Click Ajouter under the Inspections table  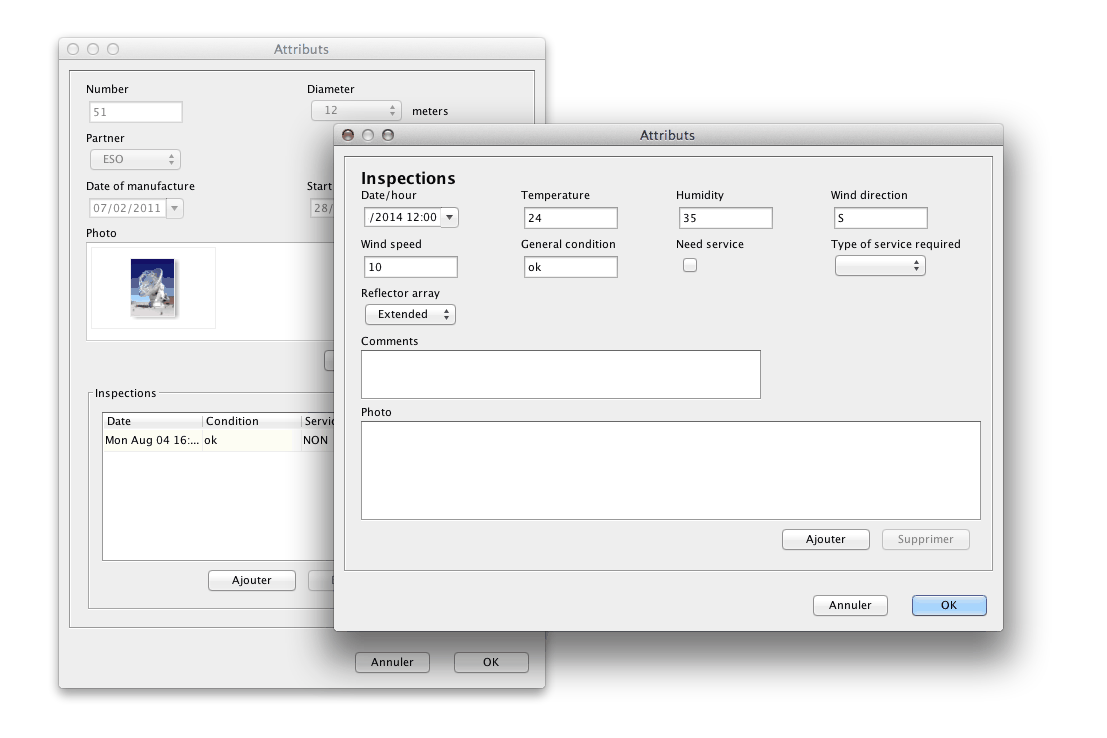click(x=252, y=581)
